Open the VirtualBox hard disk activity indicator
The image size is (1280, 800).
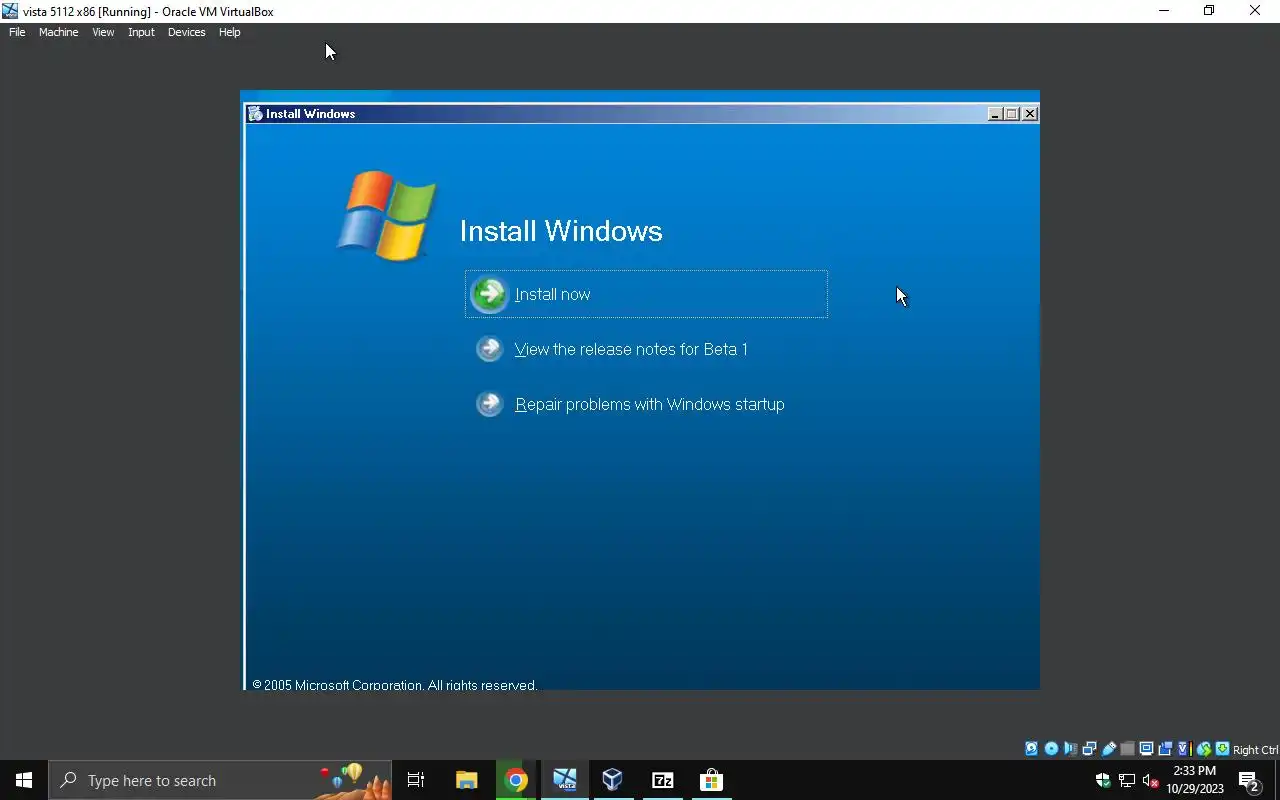click(x=1031, y=749)
